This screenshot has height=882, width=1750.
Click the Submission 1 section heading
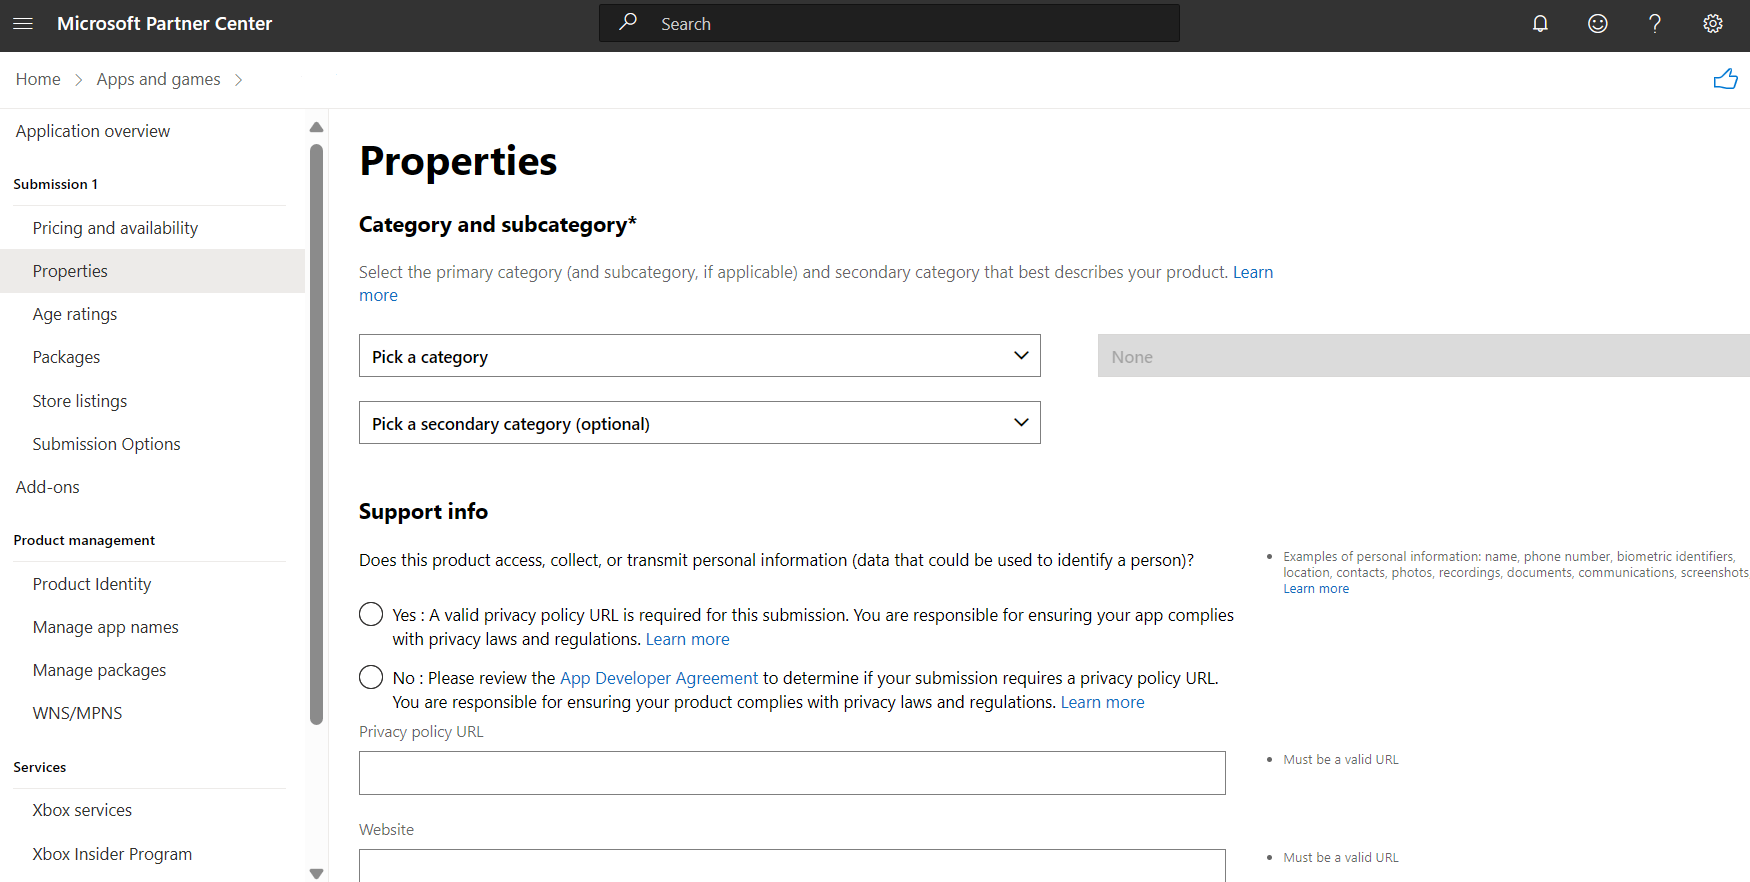(x=55, y=184)
